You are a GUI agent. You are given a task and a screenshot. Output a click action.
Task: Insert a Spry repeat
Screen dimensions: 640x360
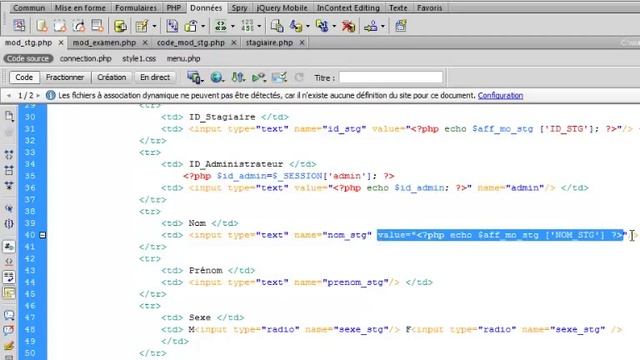(79, 26)
